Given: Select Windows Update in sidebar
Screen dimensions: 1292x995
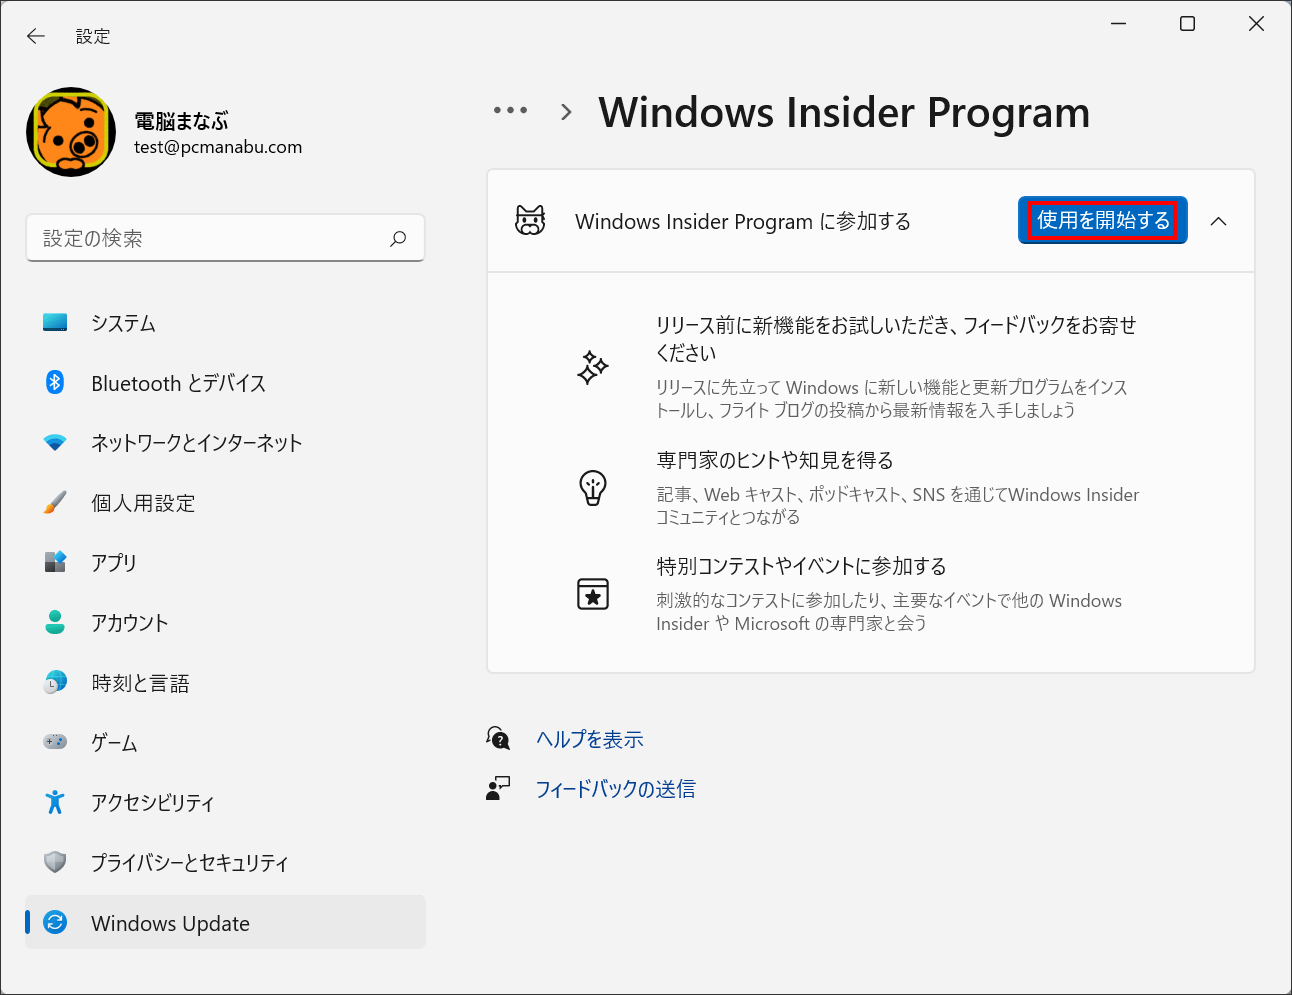Looking at the screenshot, I should point(225,923).
